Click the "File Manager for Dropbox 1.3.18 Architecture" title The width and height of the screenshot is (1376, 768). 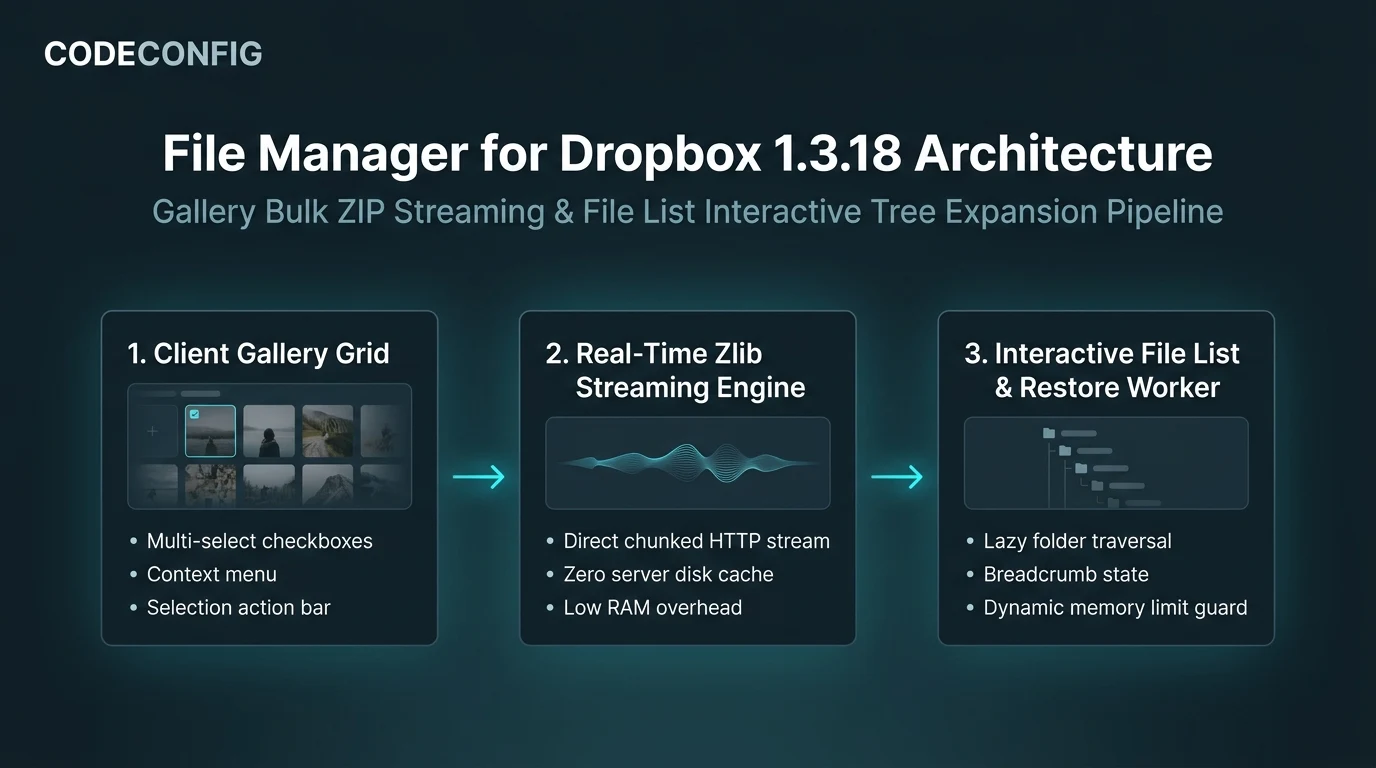coord(687,154)
